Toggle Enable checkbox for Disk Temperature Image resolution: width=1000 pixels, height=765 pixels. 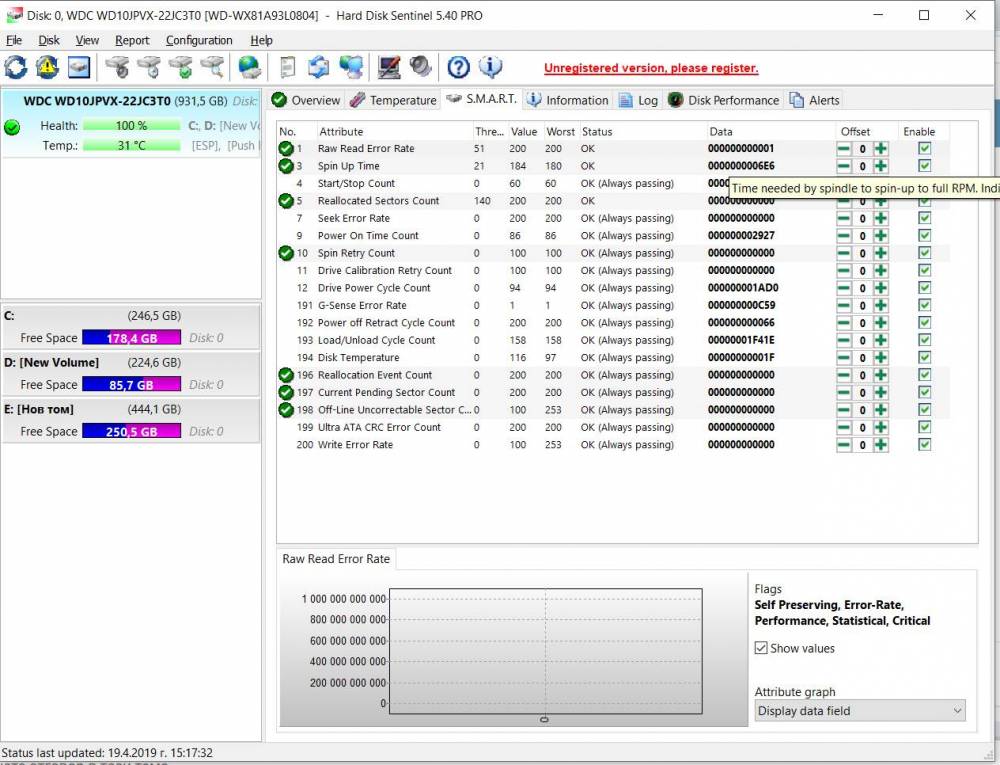[x=924, y=358]
